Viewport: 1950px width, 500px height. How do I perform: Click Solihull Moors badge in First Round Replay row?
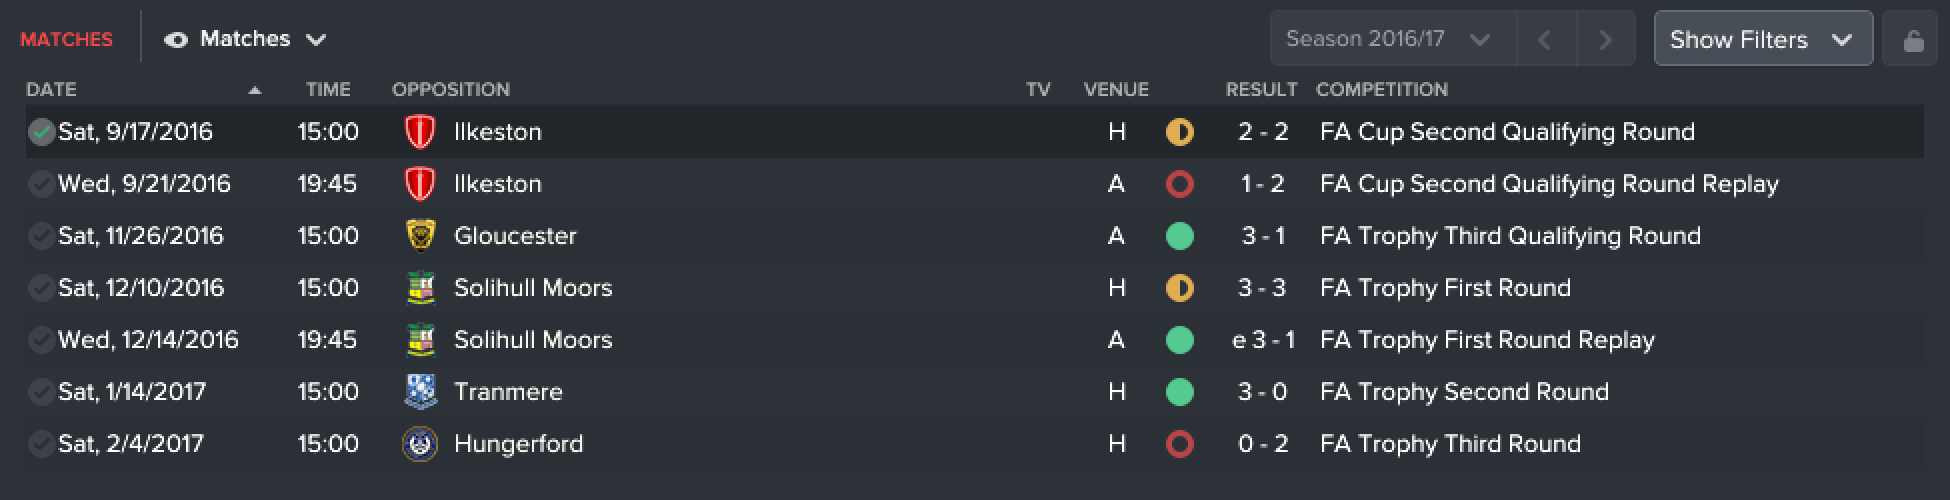421,340
